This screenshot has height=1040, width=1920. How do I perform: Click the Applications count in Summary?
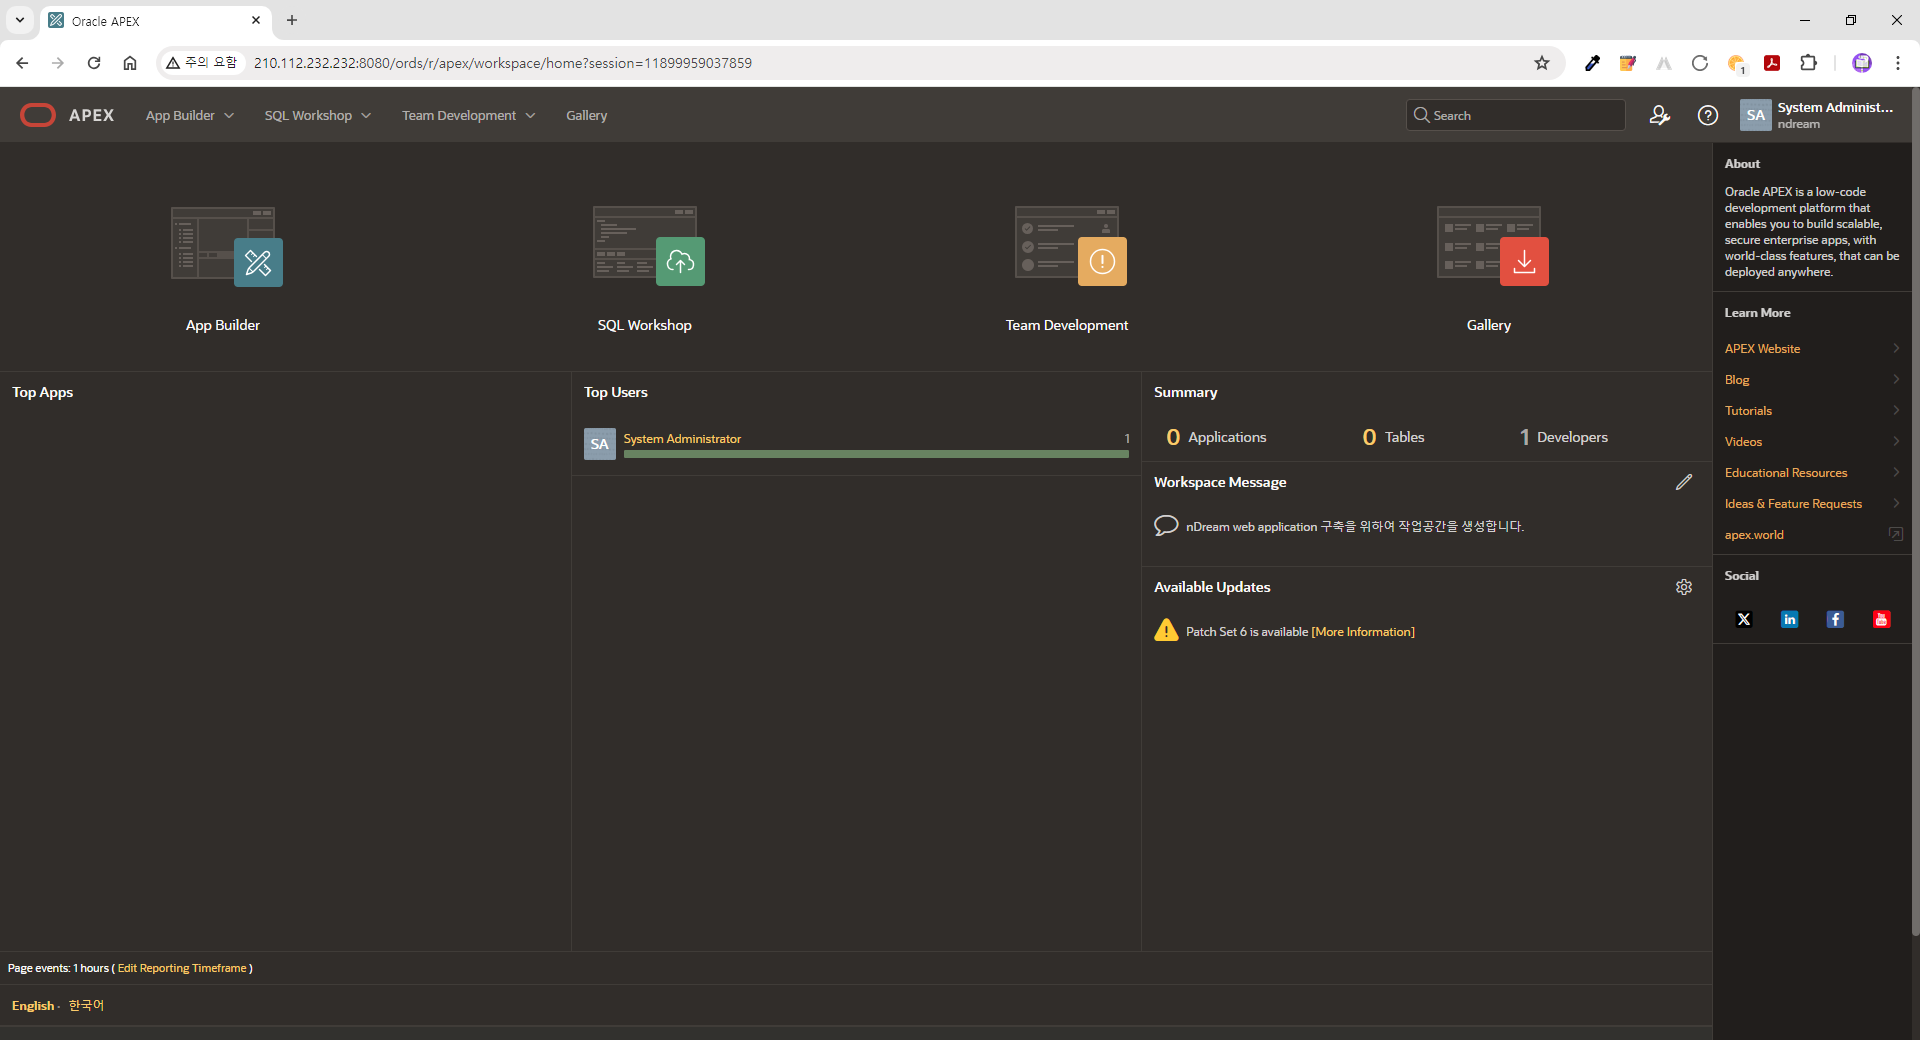pyautogui.click(x=1216, y=437)
